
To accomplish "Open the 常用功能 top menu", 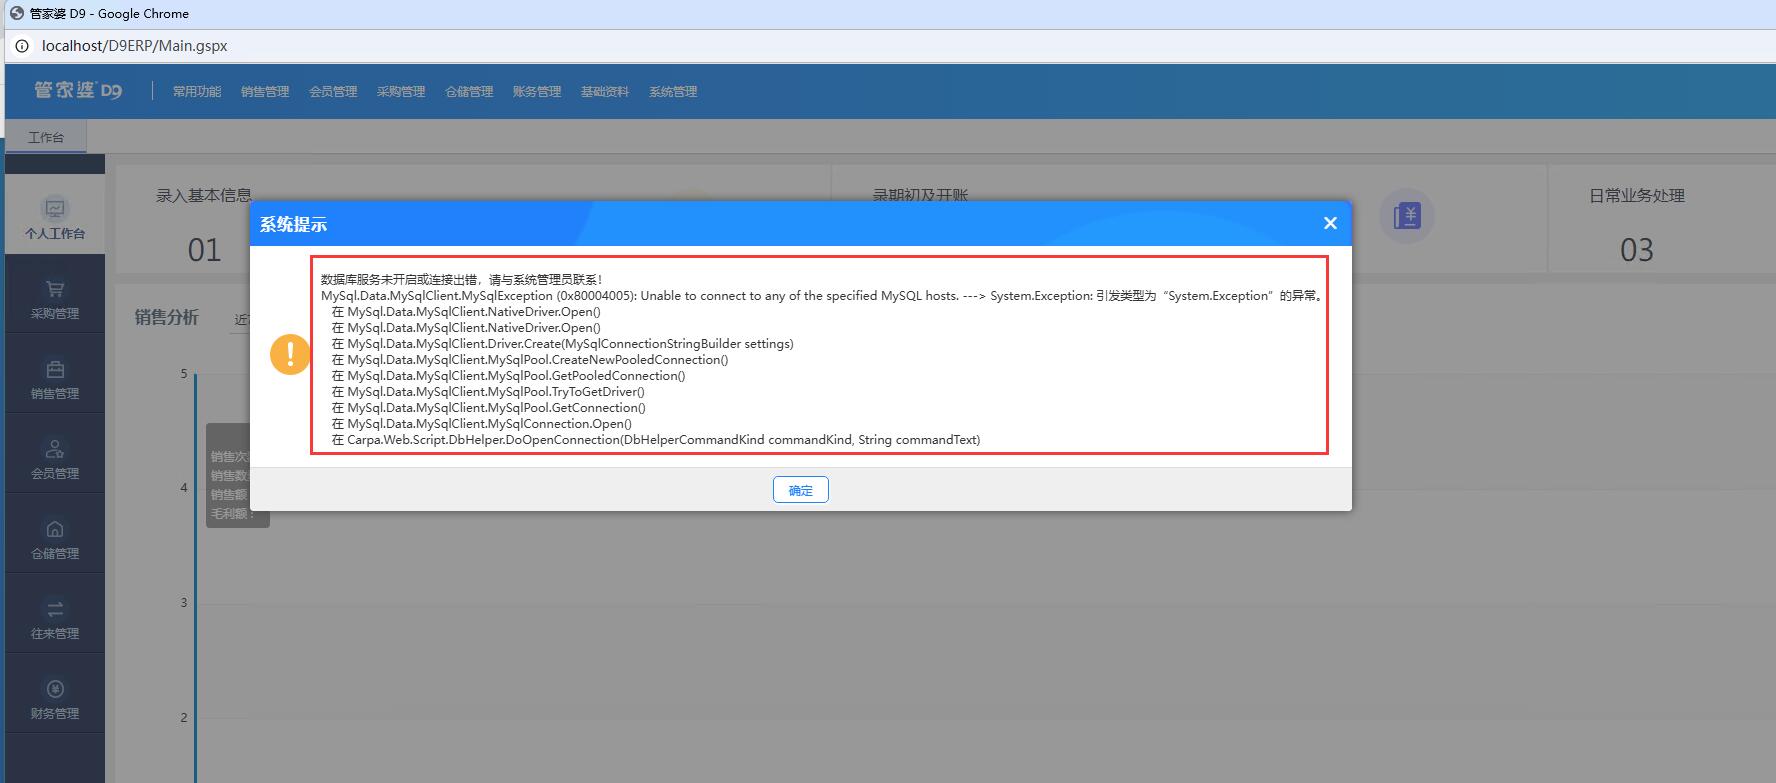I will click(196, 91).
